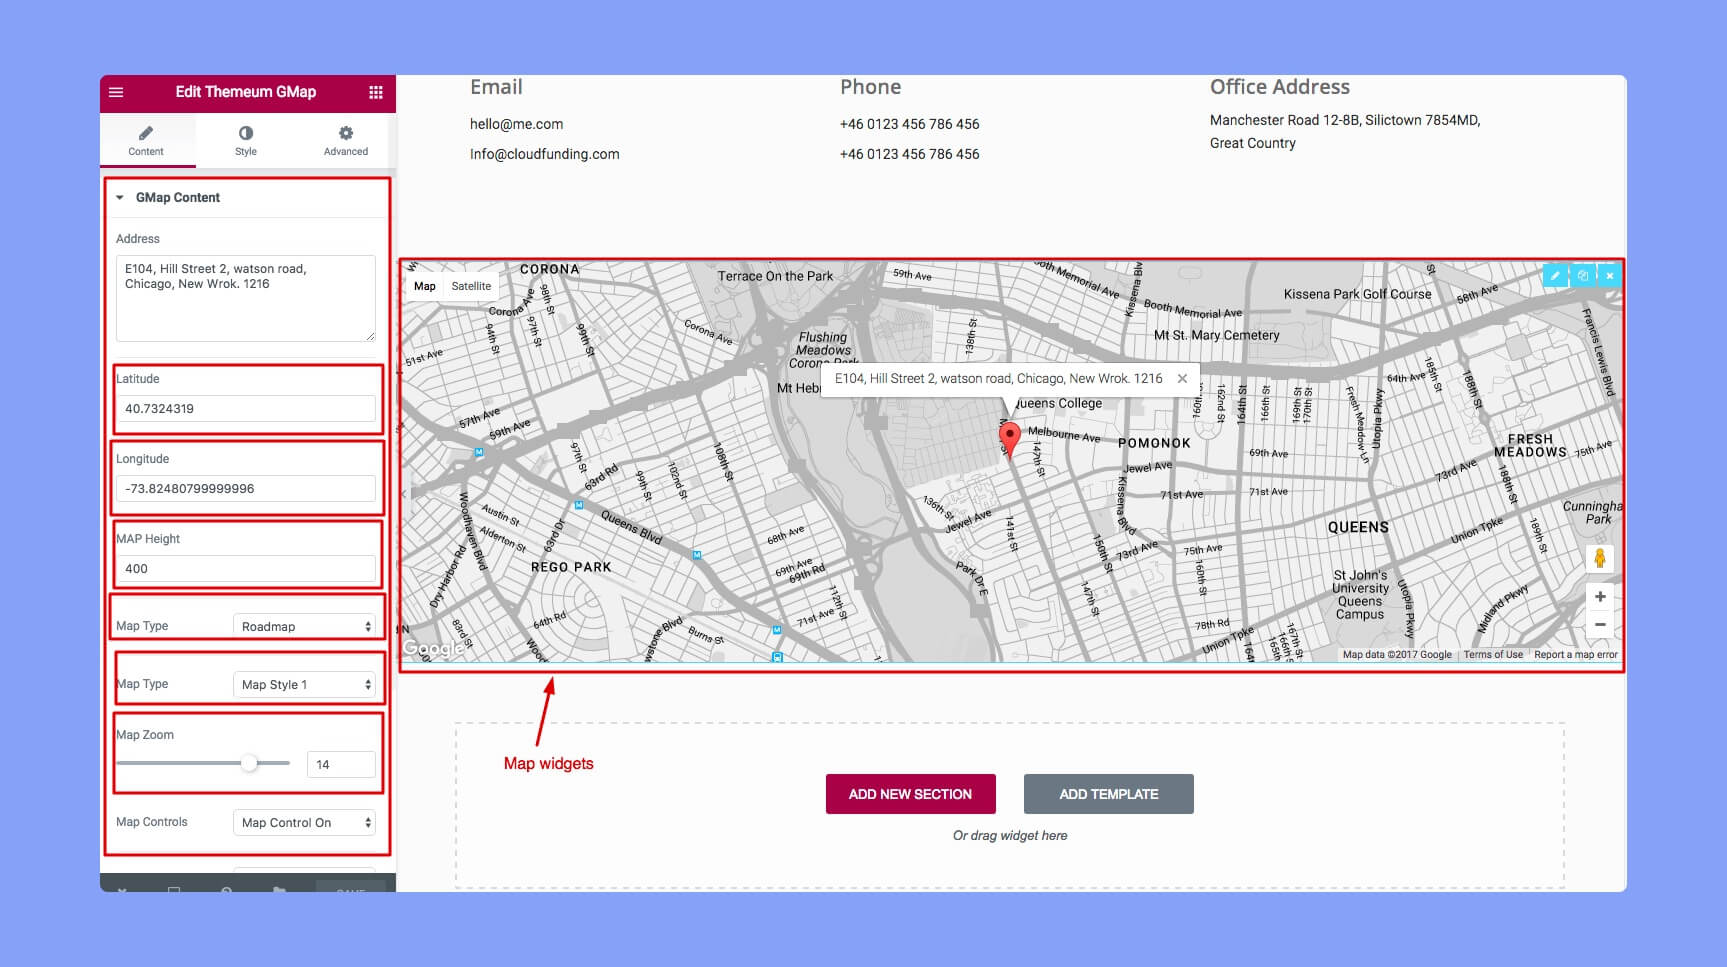This screenshot has height=967, width=1727.
Task: Click the Phone heading
Action: [870, 87]
